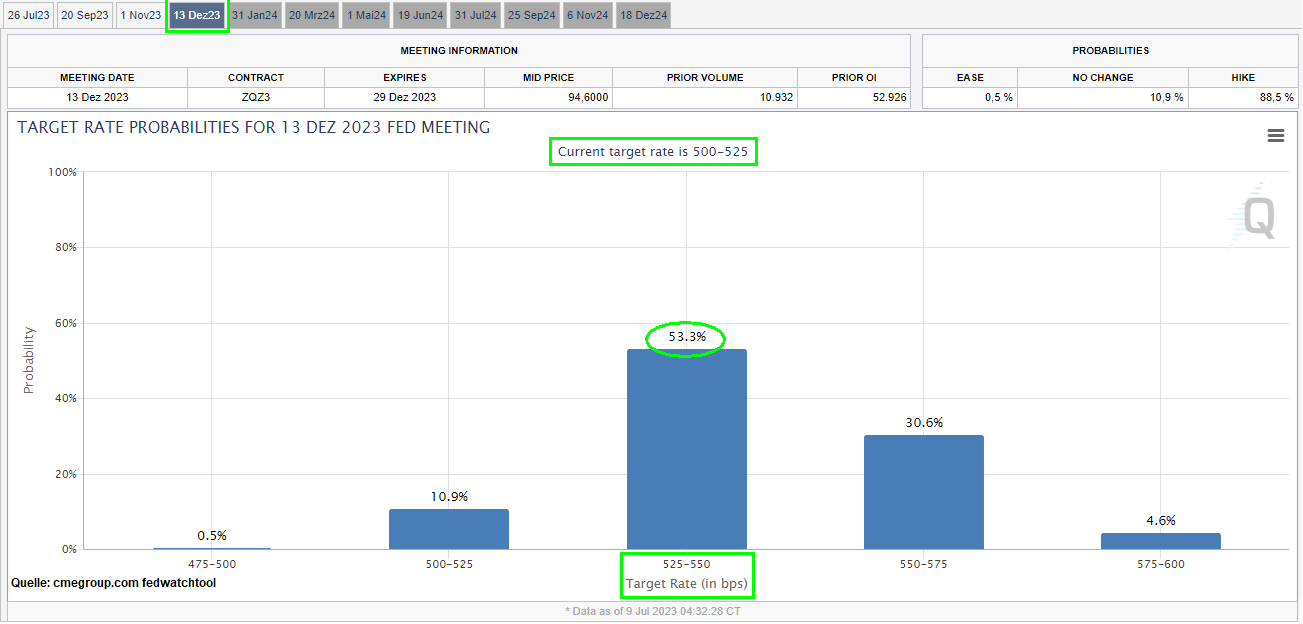Switch to the 31 Jan24 tab

(255, 15)
